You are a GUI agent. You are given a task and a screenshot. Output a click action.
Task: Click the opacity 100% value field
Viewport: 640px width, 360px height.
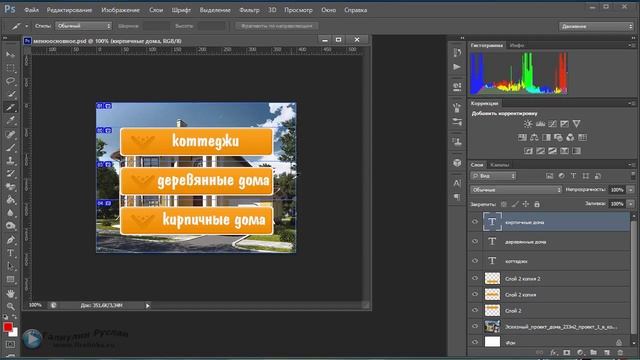617,190
